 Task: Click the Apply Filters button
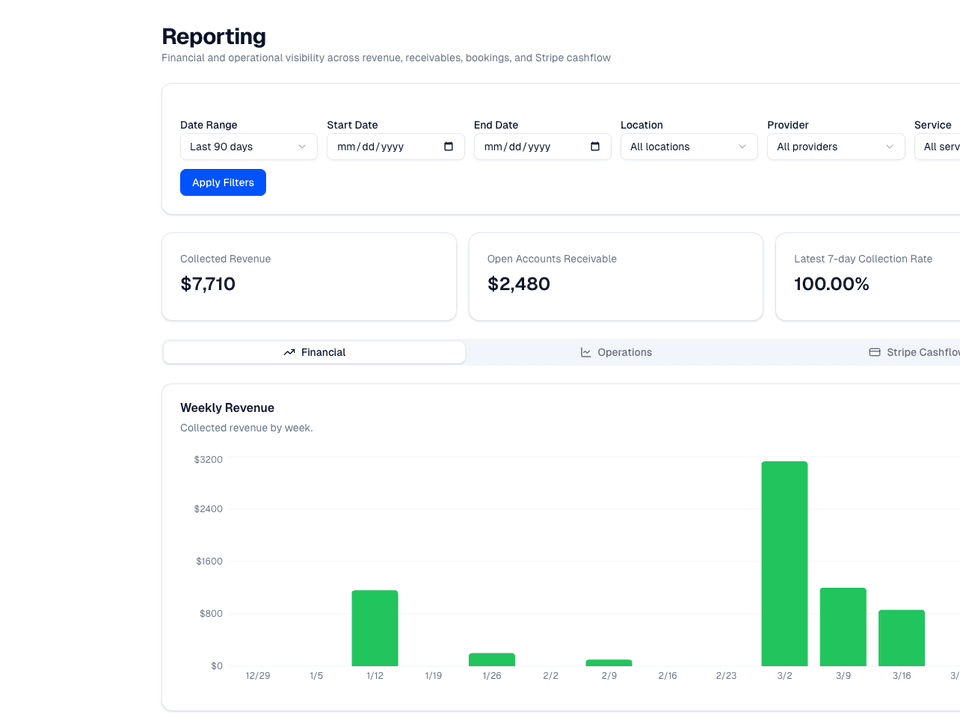tap(223, 183)
